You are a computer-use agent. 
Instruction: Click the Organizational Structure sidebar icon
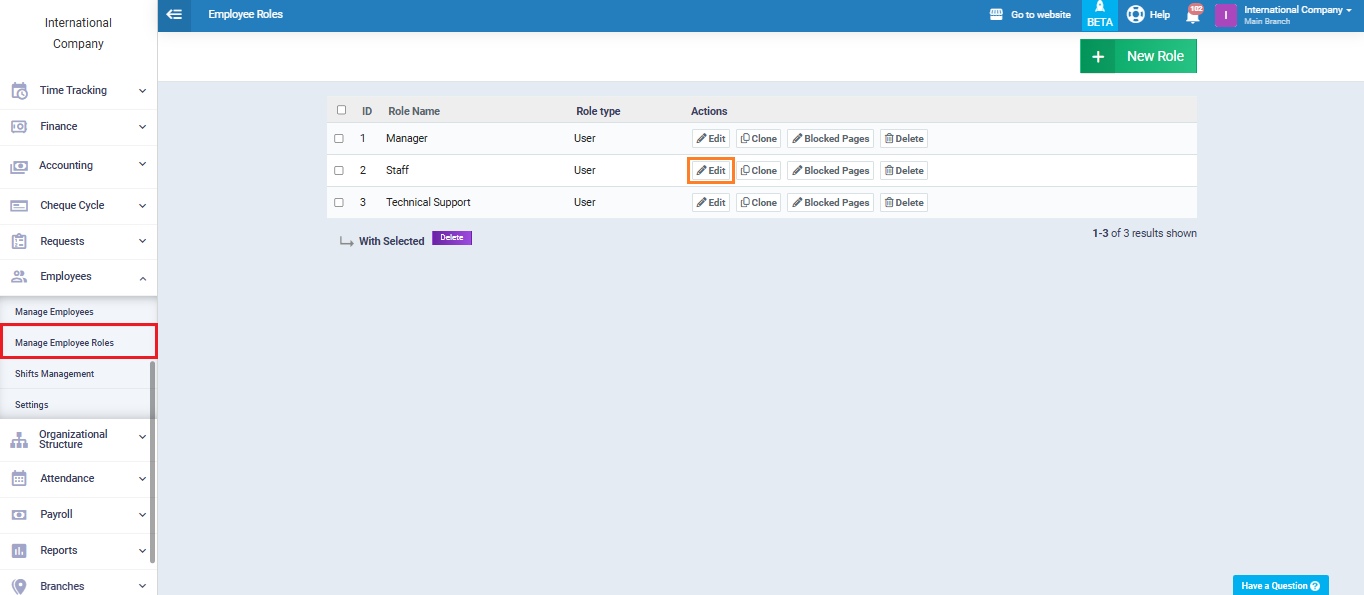19,440
